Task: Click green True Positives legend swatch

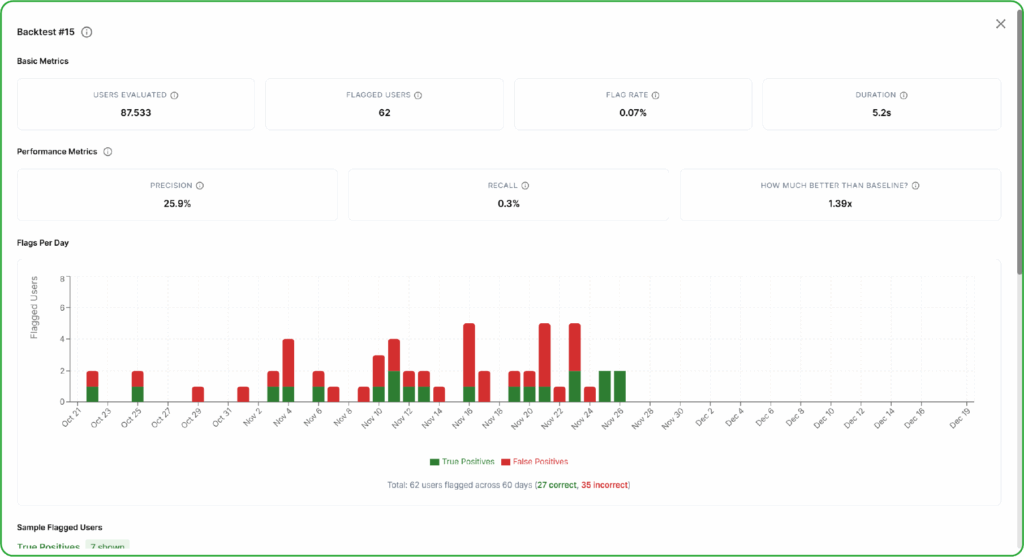Action: pos(434,461)
